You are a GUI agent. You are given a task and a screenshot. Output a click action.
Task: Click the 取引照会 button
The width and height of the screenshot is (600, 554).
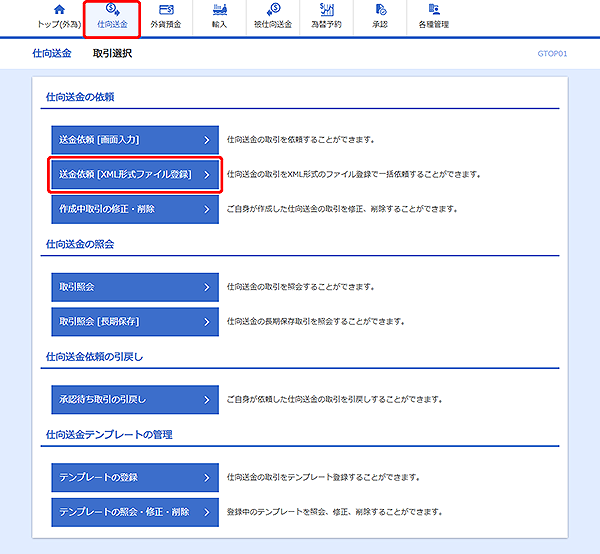135,287
